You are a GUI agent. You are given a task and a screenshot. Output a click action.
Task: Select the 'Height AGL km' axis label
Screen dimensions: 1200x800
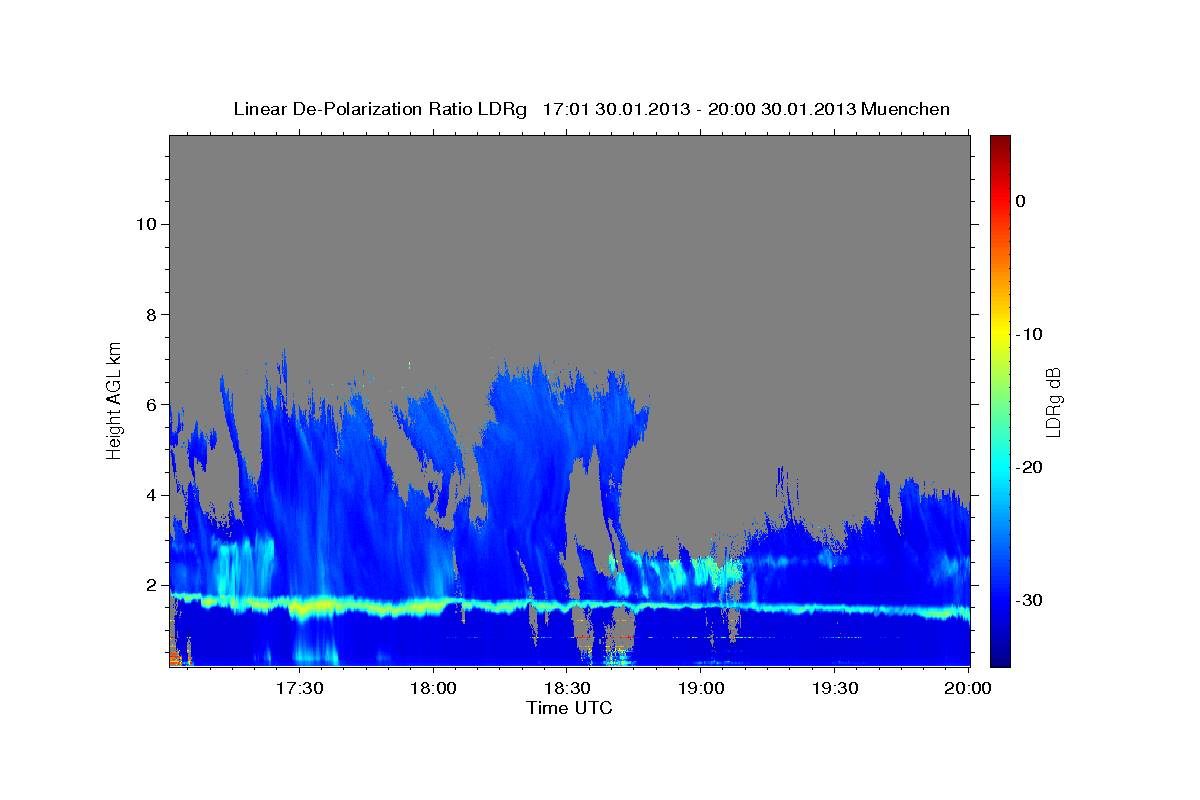(x=115, y=400)
